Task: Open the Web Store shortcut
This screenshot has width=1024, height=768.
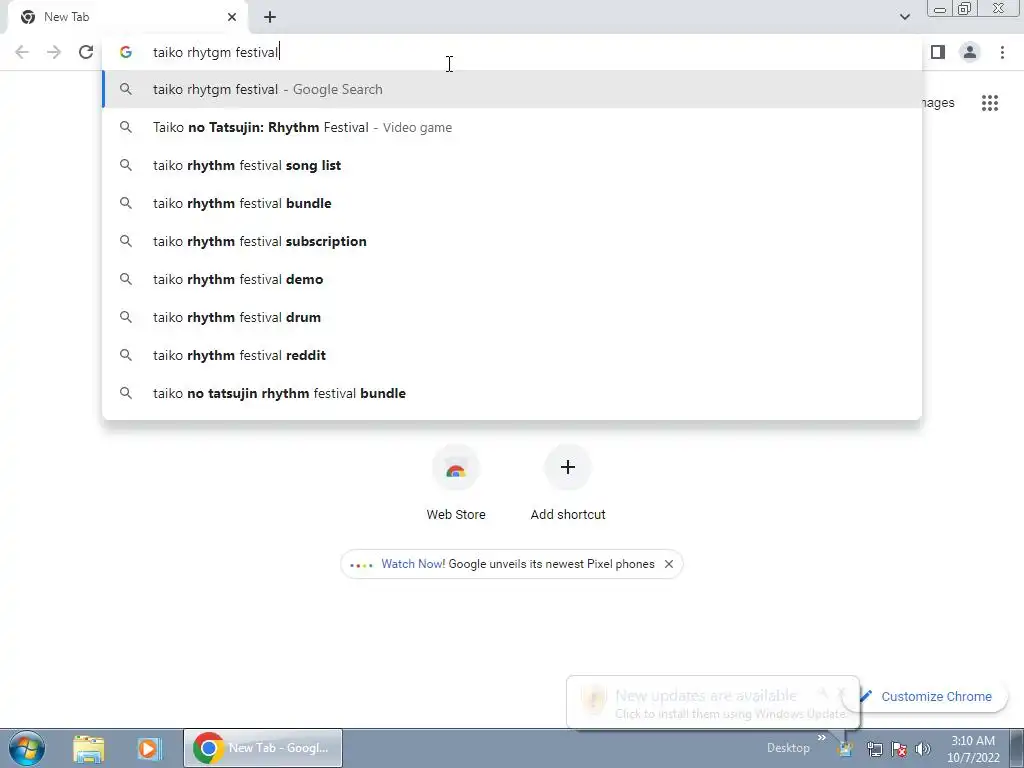Action: [x=456, y=484]
